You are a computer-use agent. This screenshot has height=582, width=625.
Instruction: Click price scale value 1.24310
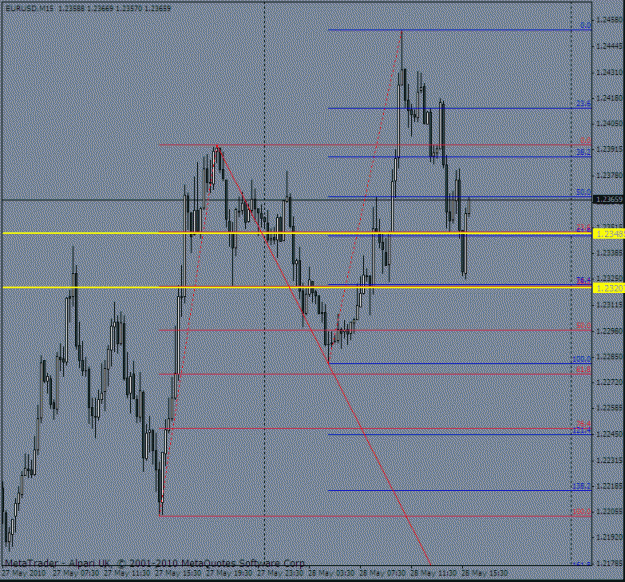click(x=610, y=72)
